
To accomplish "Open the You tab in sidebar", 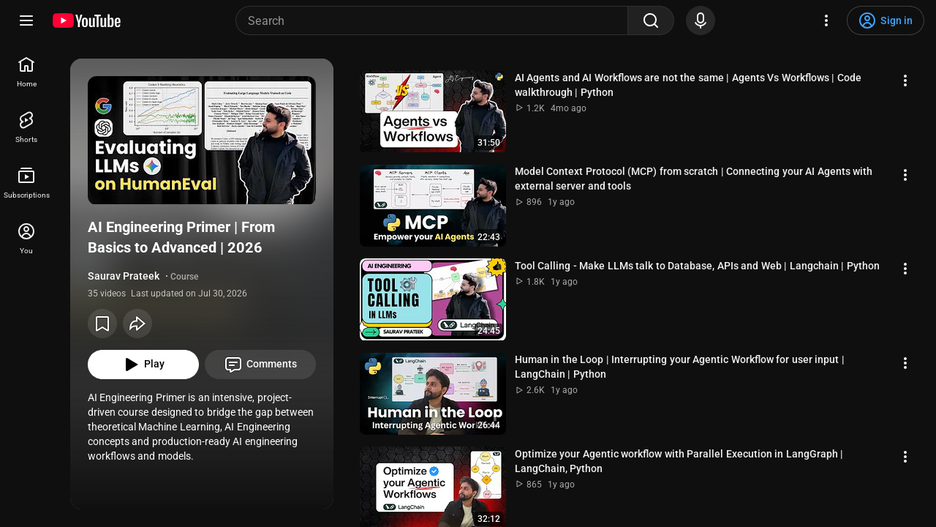I will pos(26,238).
